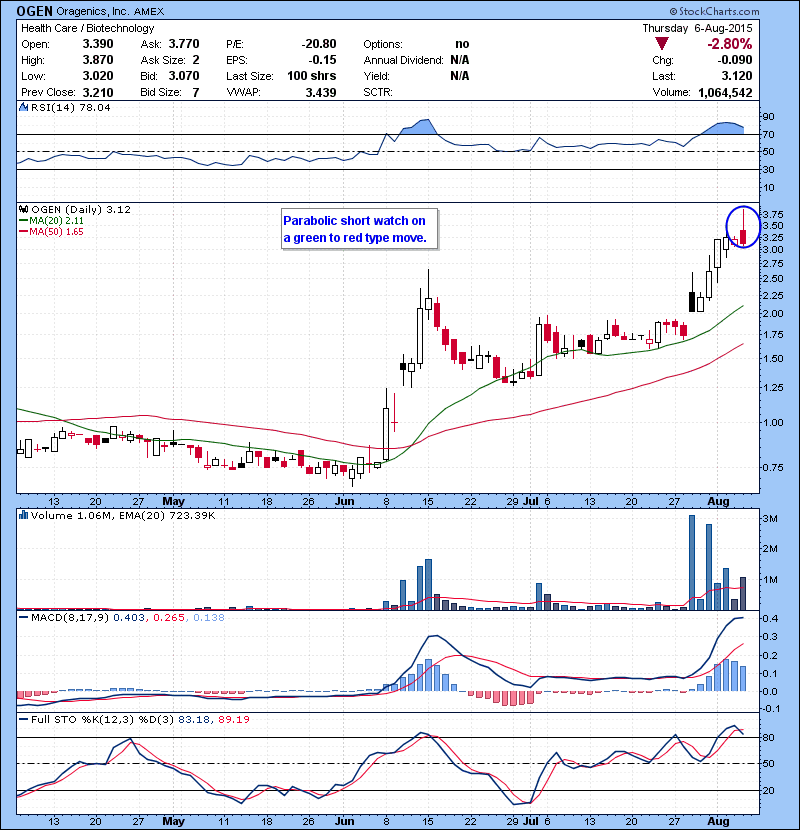Click the Health Care / Biotechnology sector text
The width and height of the screenshot is (800, 830).
point(88,28)
